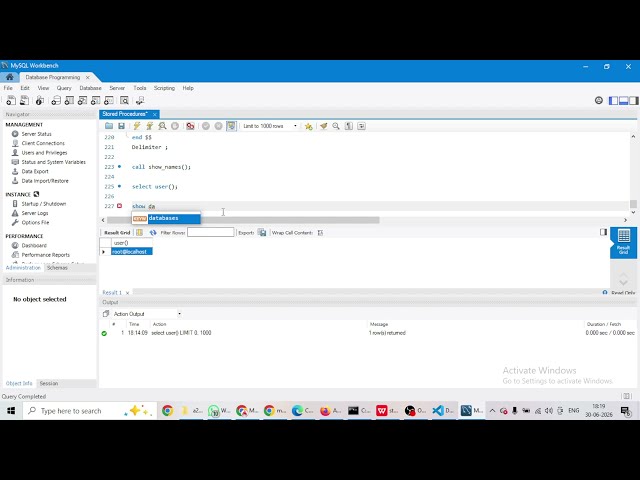The height and width of the screenshot is (480, 640).
Task: Click the taskbar search box
Action: [x=90, y=411]
